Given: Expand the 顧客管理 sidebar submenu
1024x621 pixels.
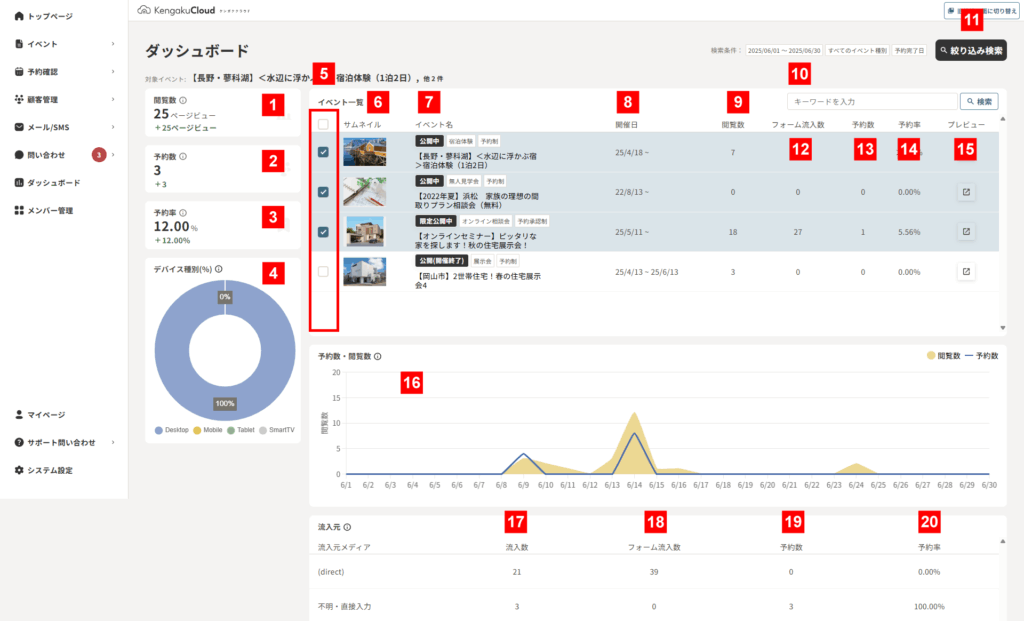Looking at the screenshot, I should (113, 100).
